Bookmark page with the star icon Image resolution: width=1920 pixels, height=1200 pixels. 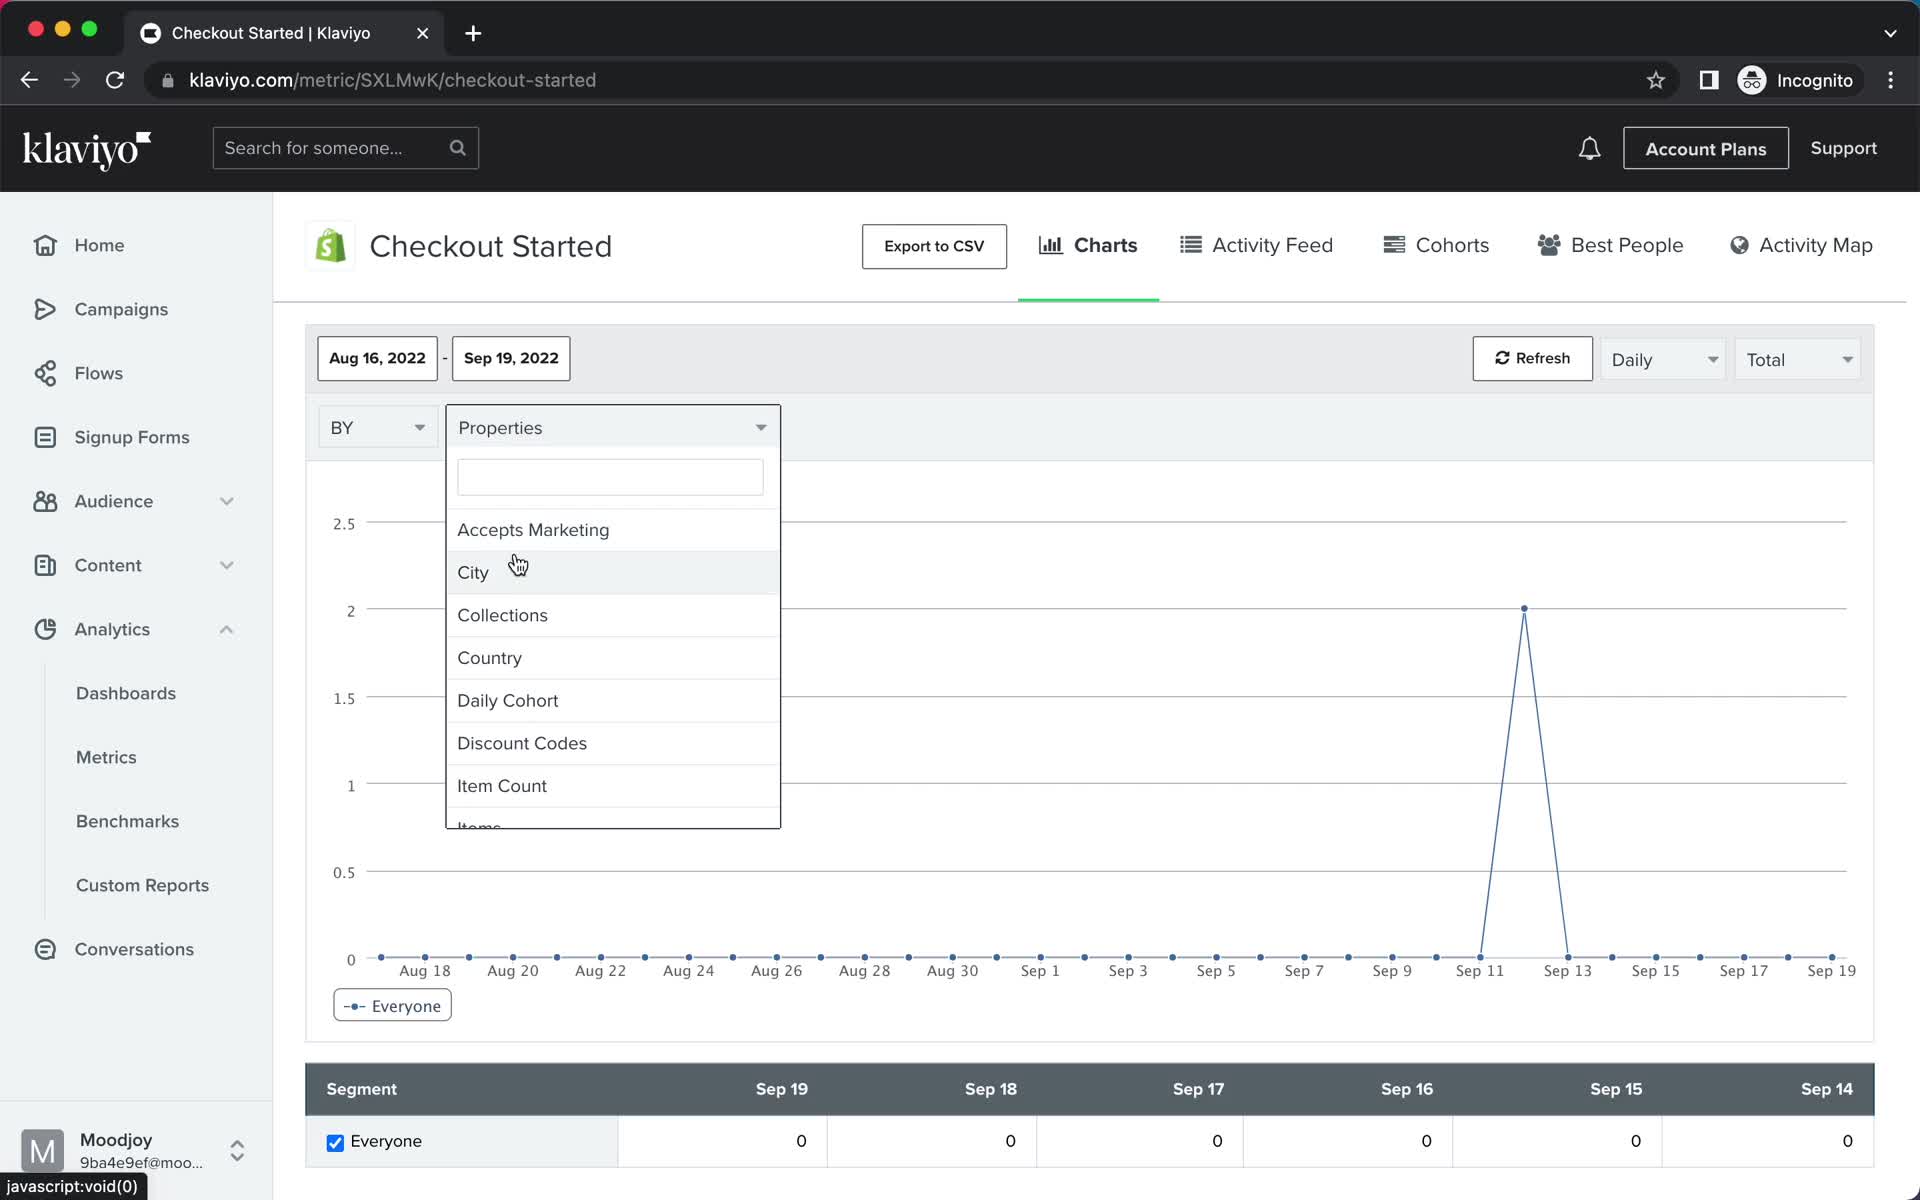tap(1656, 80)
